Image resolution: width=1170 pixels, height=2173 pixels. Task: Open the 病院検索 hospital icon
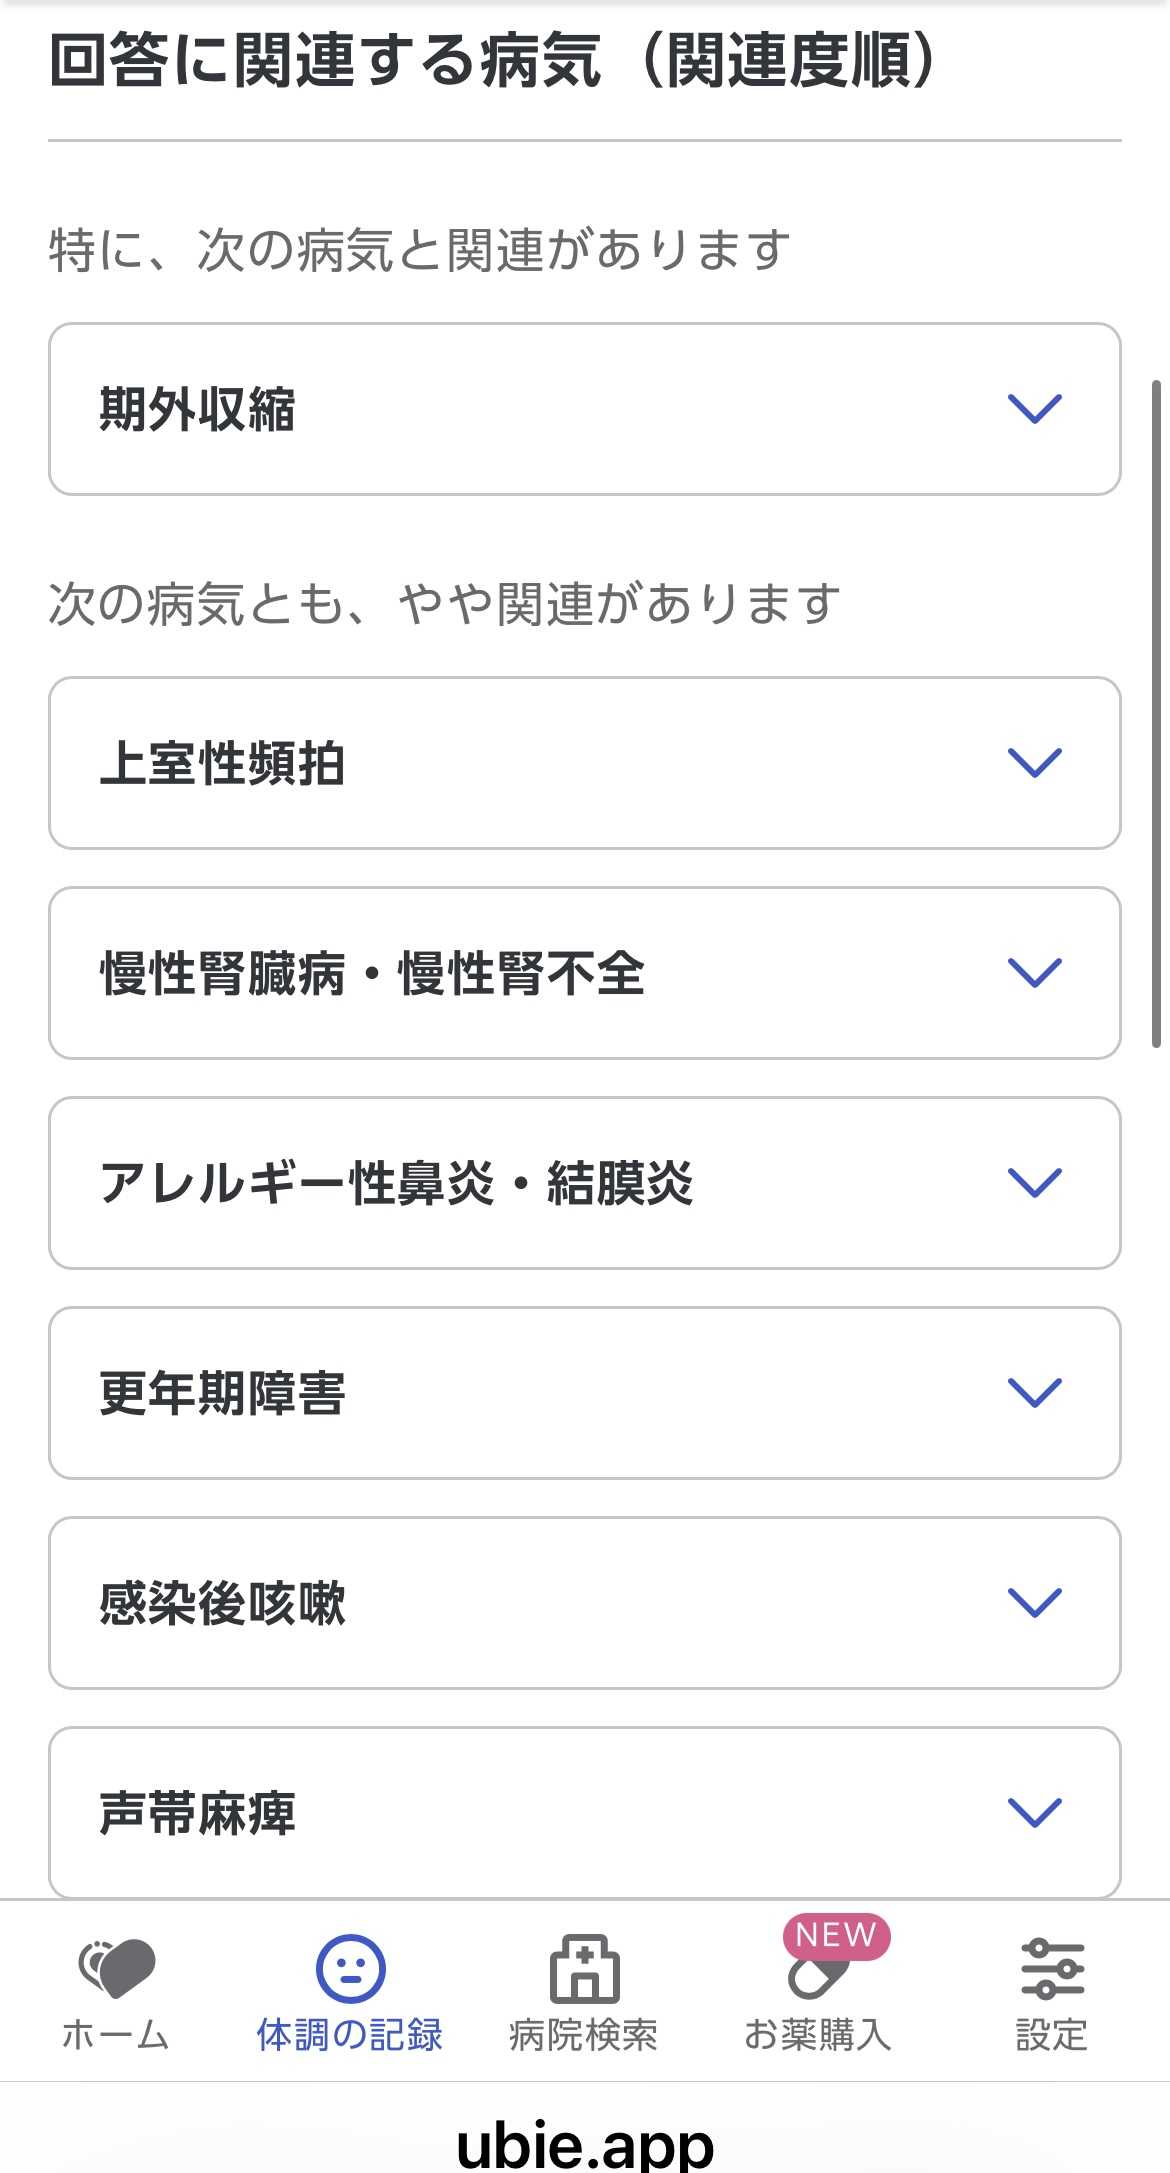pyautogui.click(x=584, y=1968)
